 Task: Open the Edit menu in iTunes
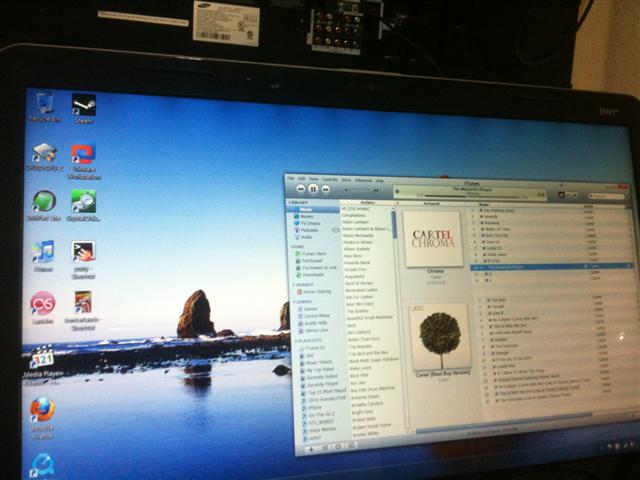point(301,179)
